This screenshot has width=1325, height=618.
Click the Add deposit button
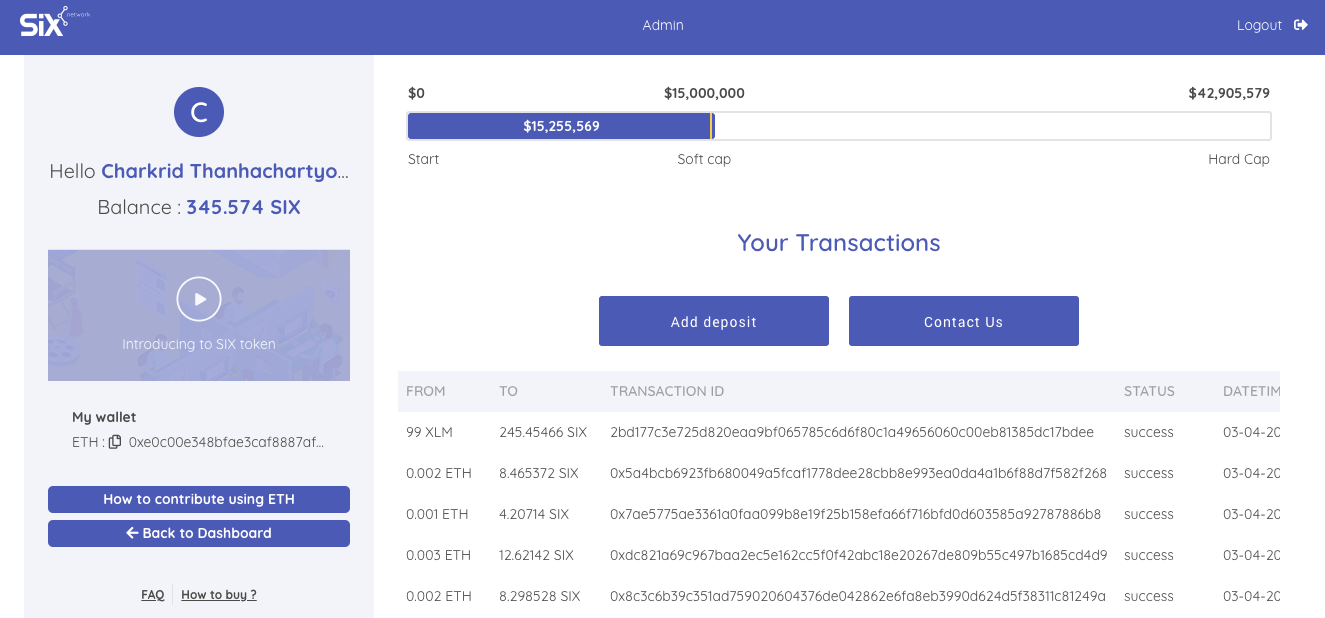[x=714, y=321]
